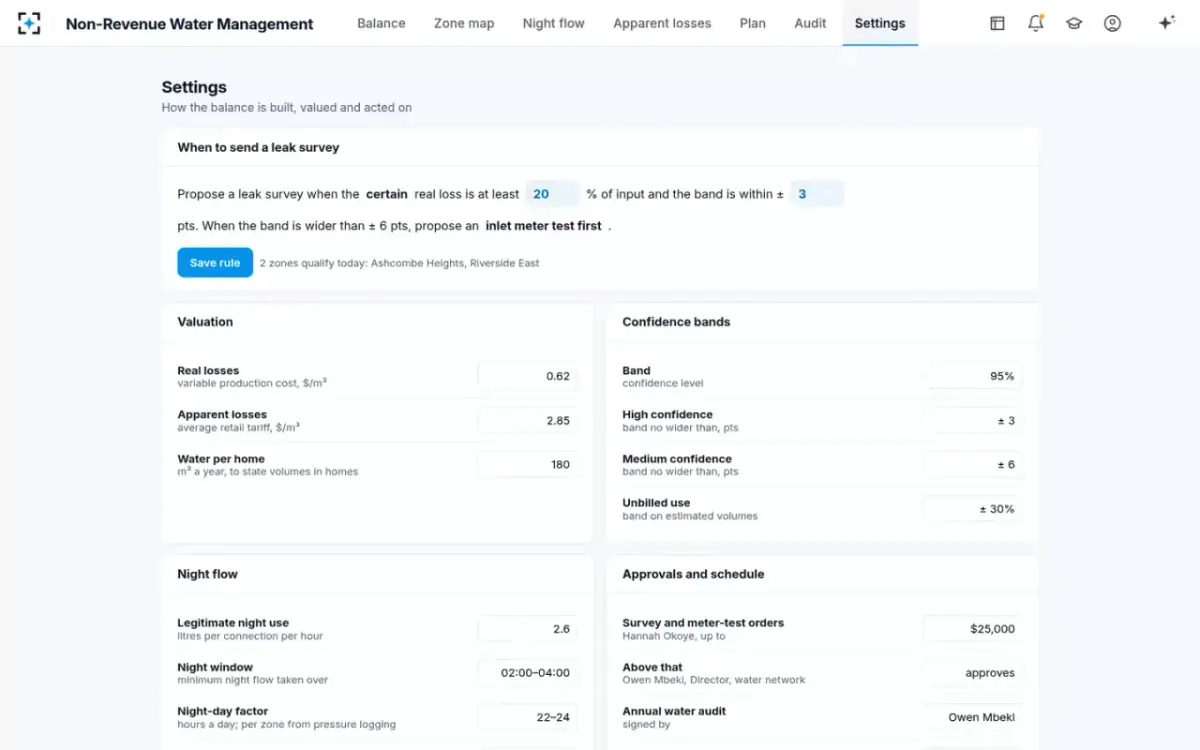Edit Real losses value 0.62
1200x750 pixels.
click(x=527, y=376)
